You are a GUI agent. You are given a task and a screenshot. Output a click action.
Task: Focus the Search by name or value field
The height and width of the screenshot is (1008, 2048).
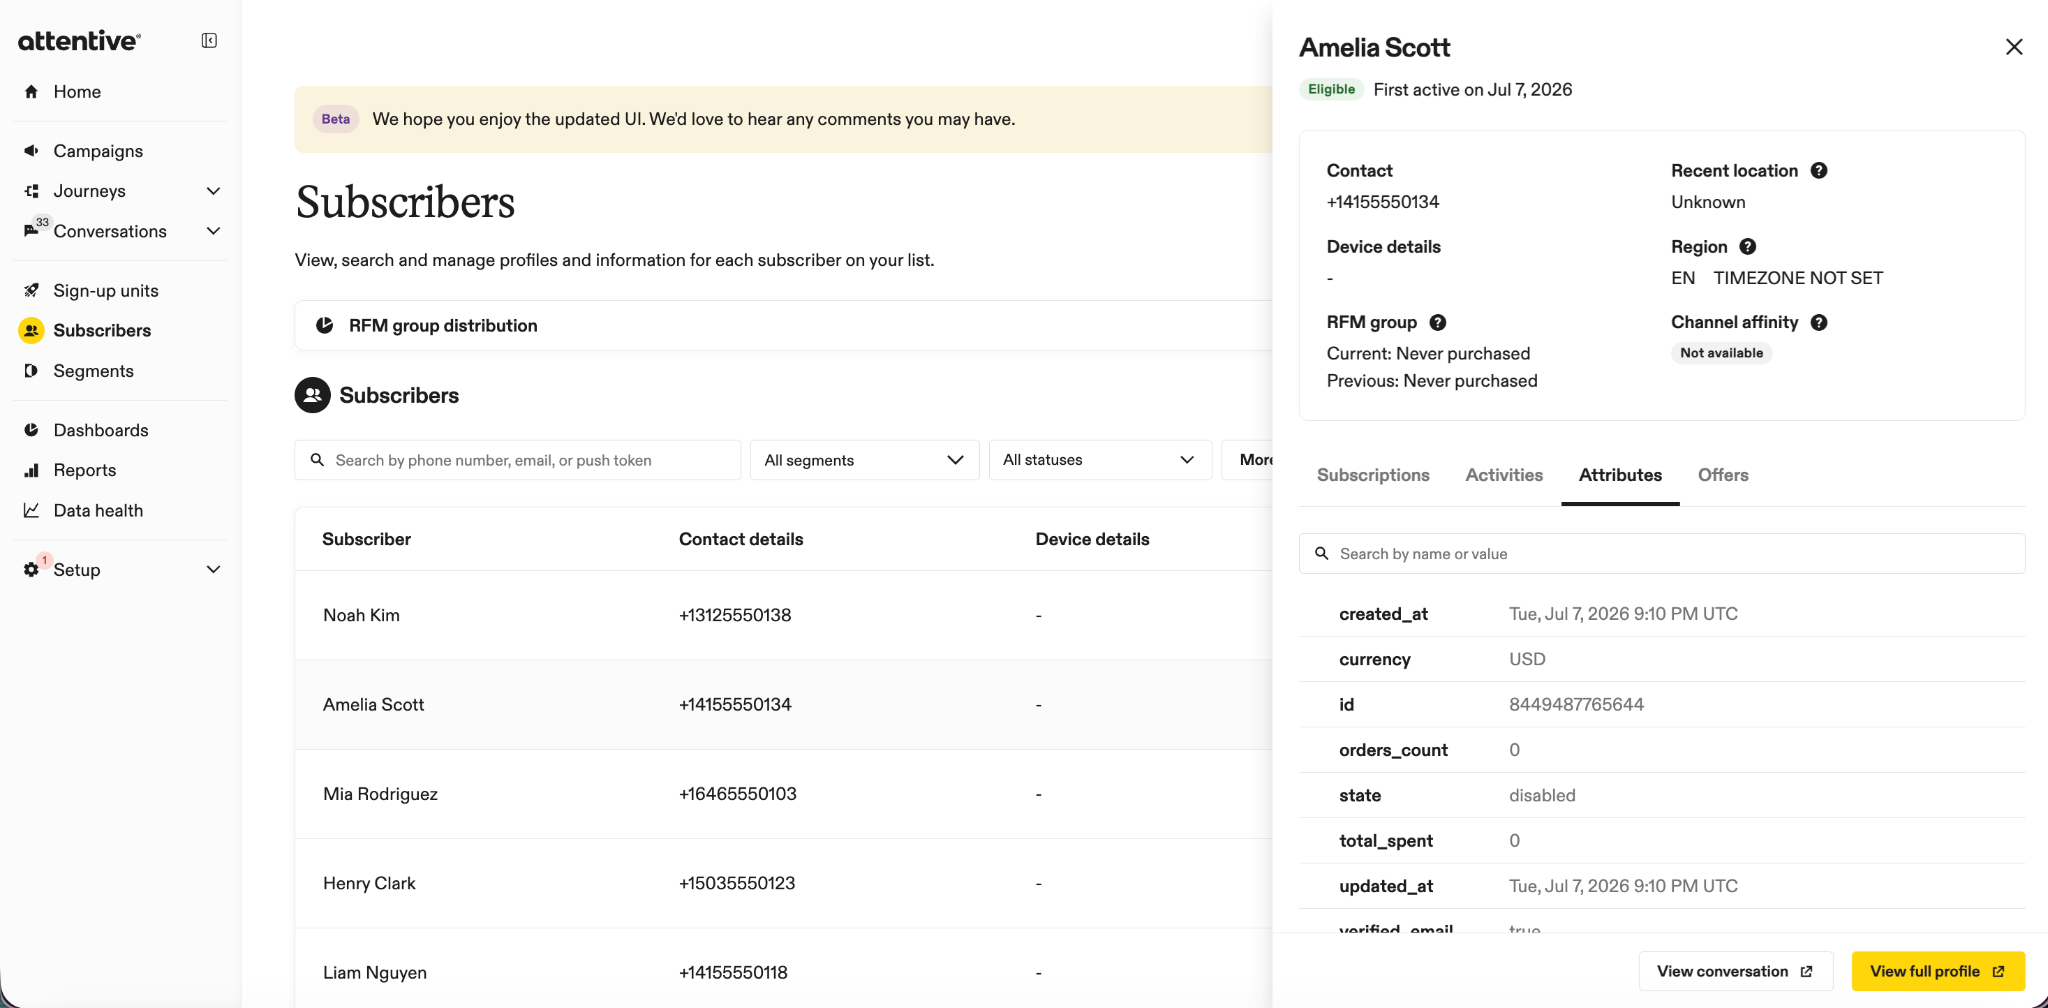[1662, 554]
